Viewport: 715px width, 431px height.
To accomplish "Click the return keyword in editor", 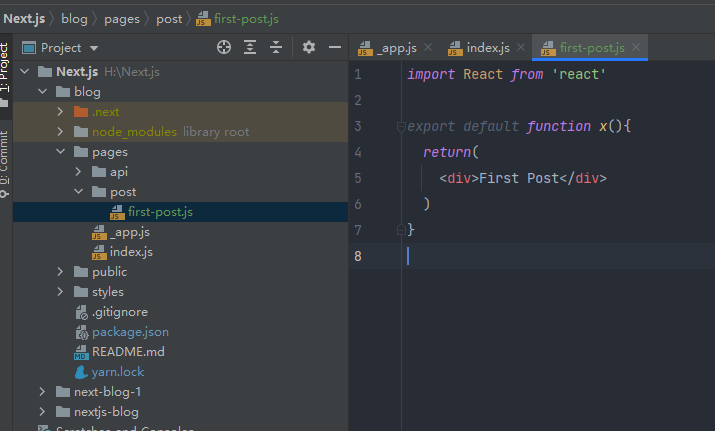I will coord(447,152).
